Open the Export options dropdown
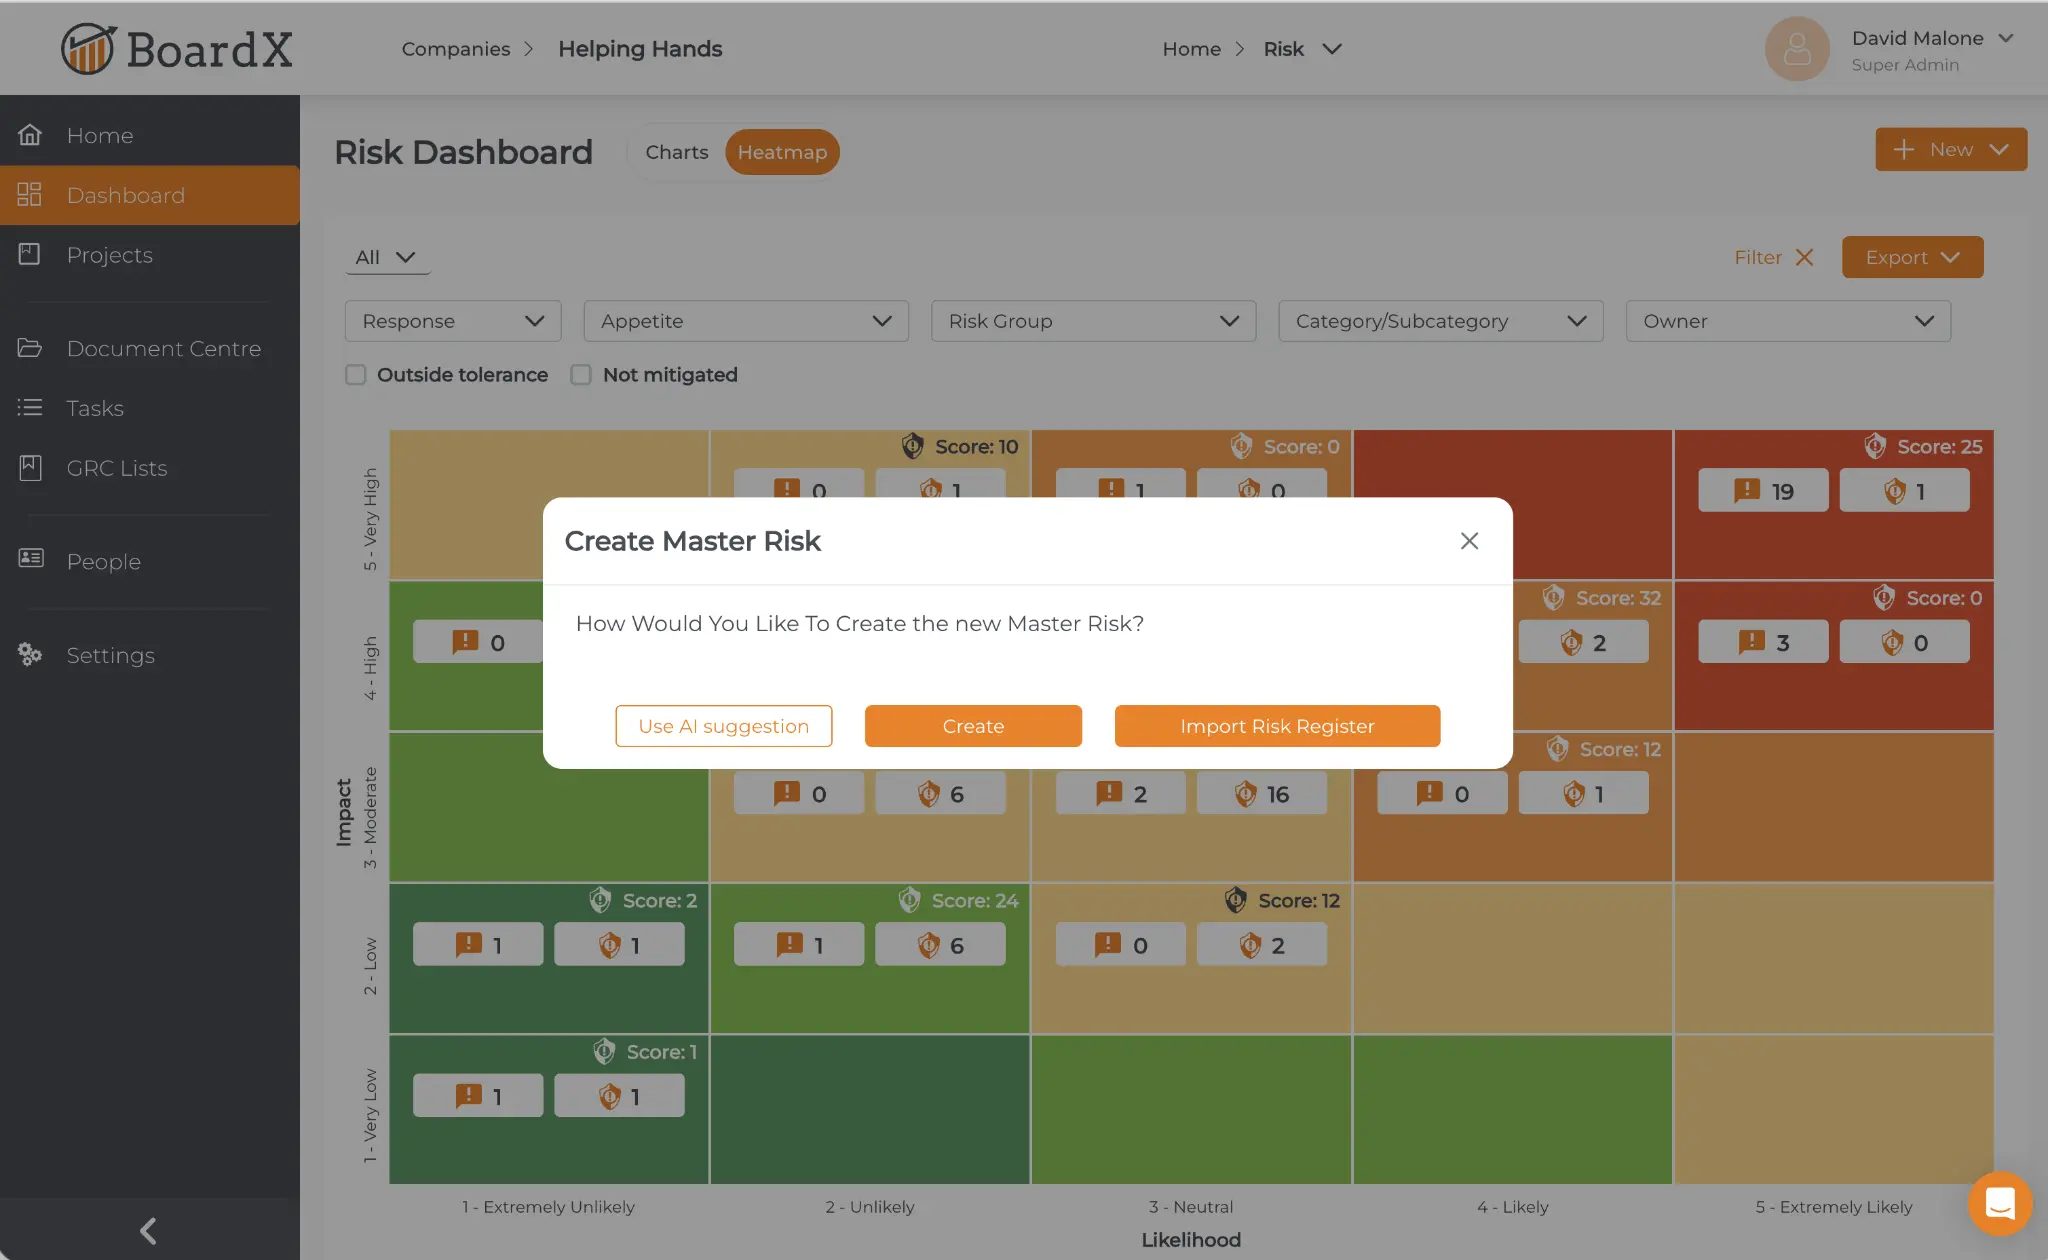2048x1260 pixels. point(1910,257)
